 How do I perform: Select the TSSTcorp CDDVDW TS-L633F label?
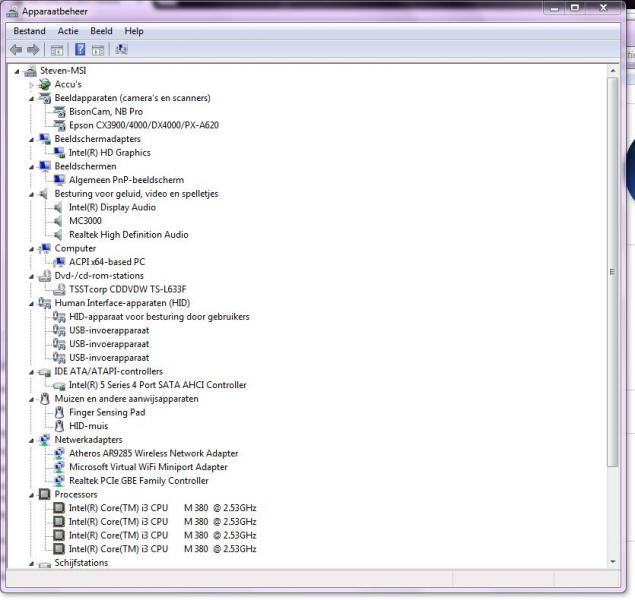[x=128, y=289]
